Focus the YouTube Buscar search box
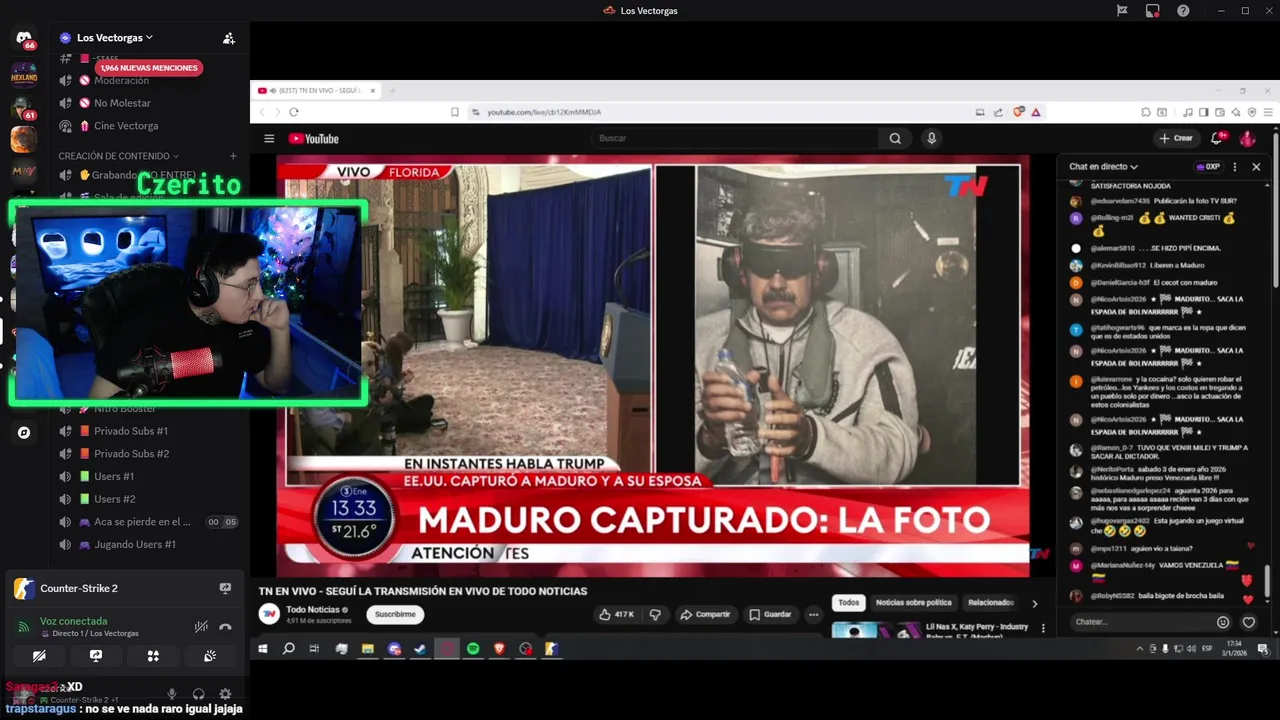Viewport: 1280px width, 720px height. pyautogui.click(x=735, y=138)
